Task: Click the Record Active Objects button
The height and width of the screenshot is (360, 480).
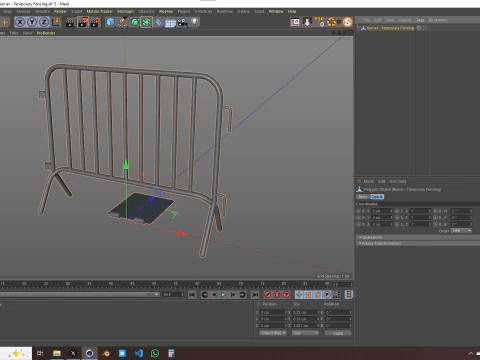Action: click(x=267, y=295)
